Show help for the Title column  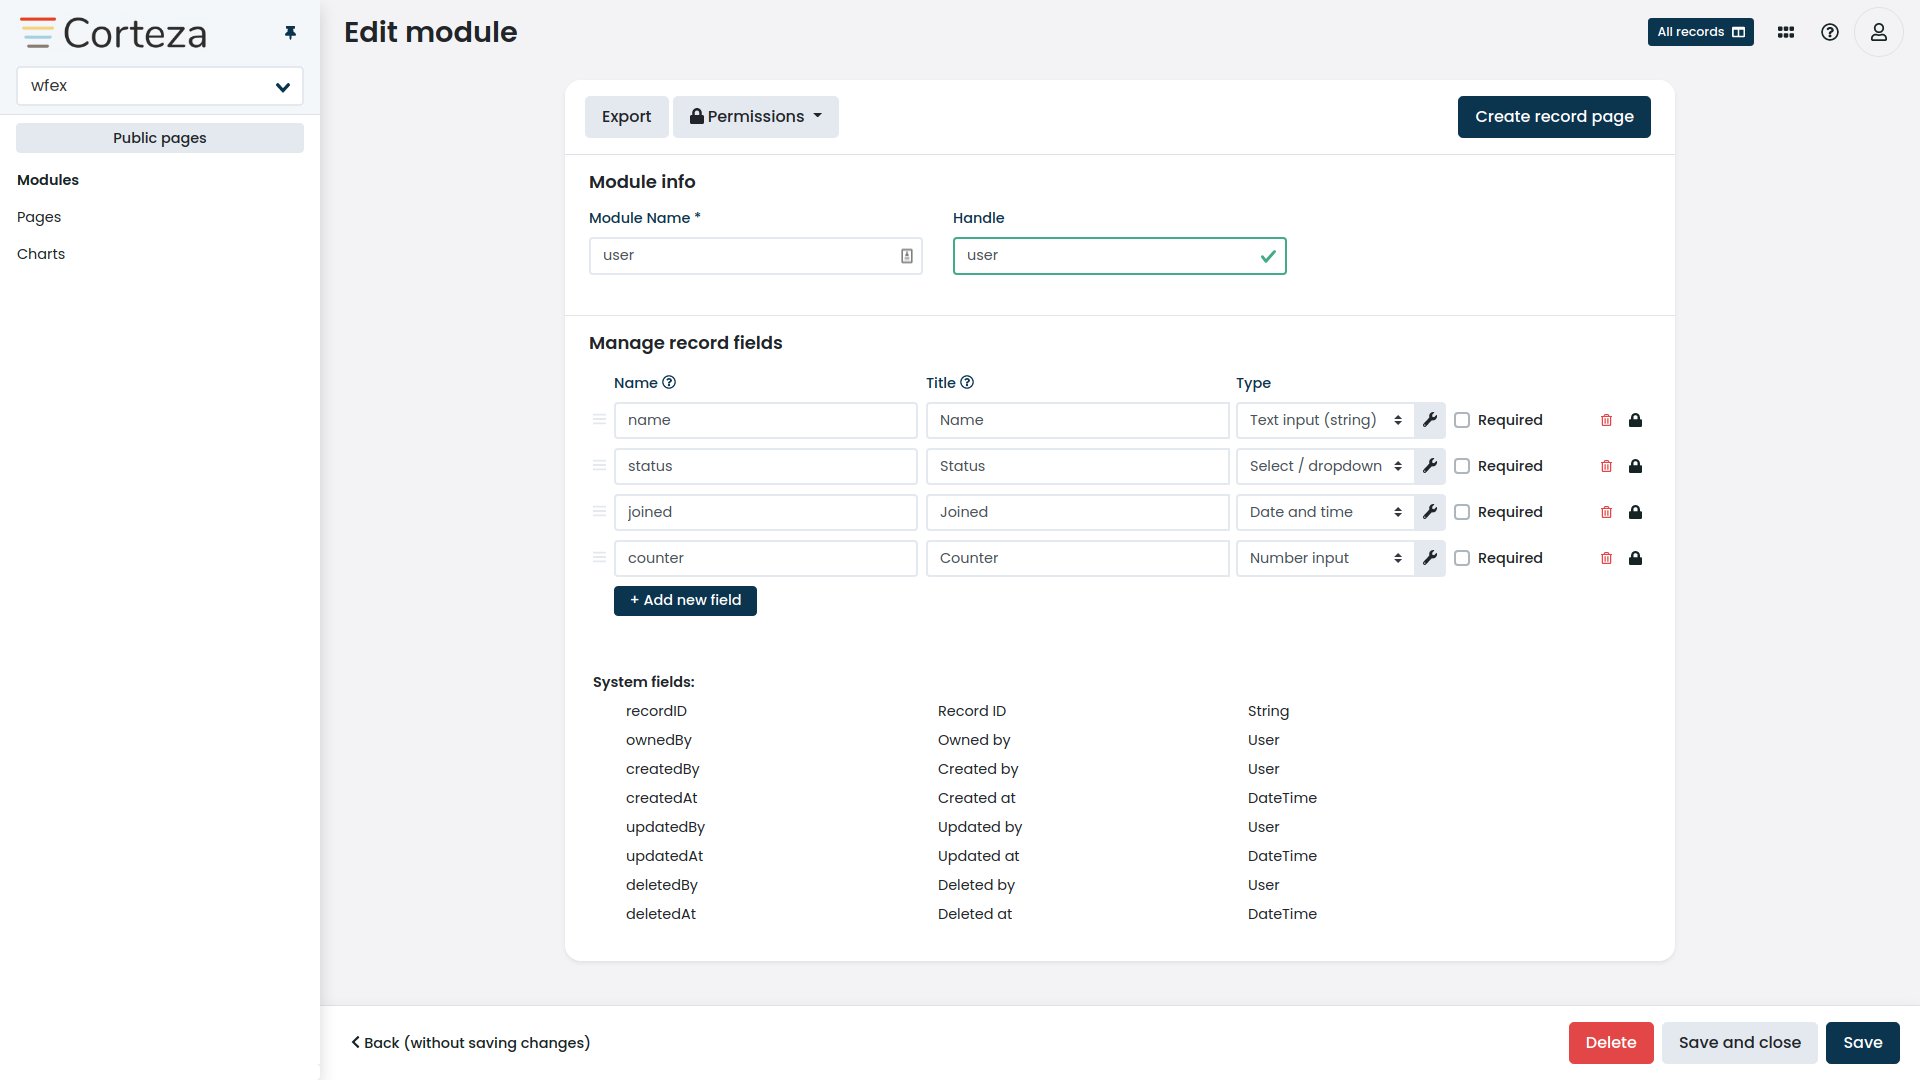[x=967, y=382]
